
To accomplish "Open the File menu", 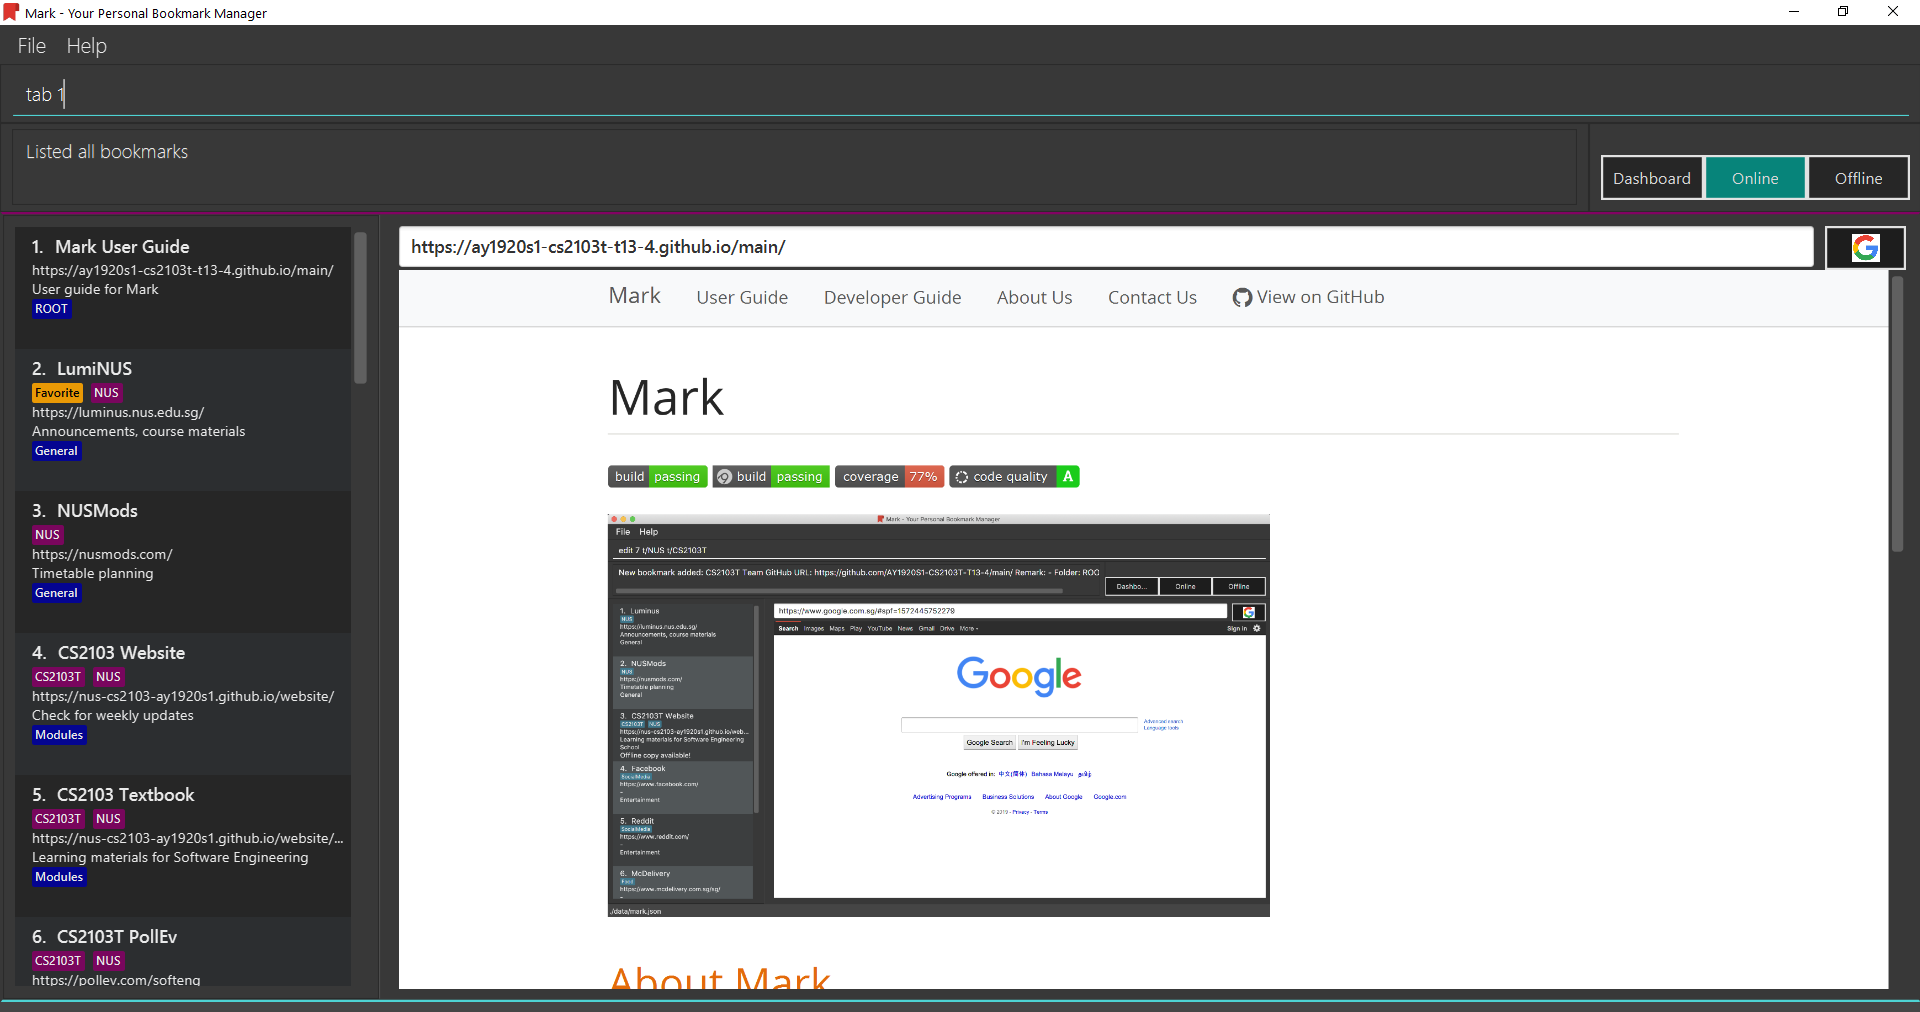I will [x=32, y=46].
